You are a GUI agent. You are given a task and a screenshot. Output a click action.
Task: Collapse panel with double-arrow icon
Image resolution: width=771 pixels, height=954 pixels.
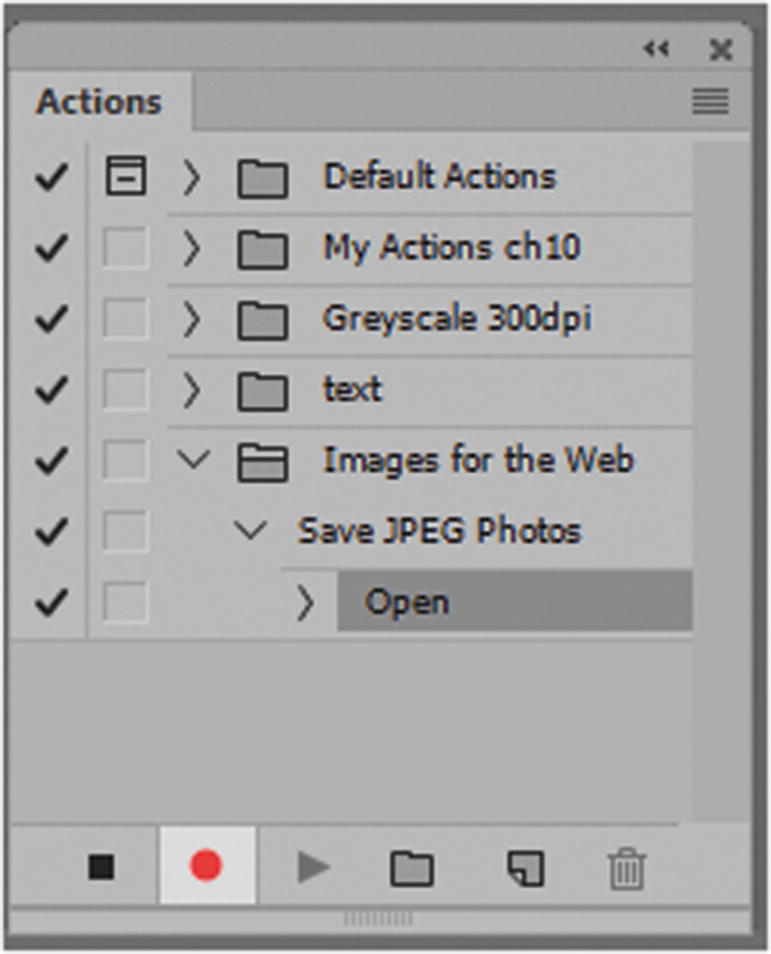coord(656,49)
